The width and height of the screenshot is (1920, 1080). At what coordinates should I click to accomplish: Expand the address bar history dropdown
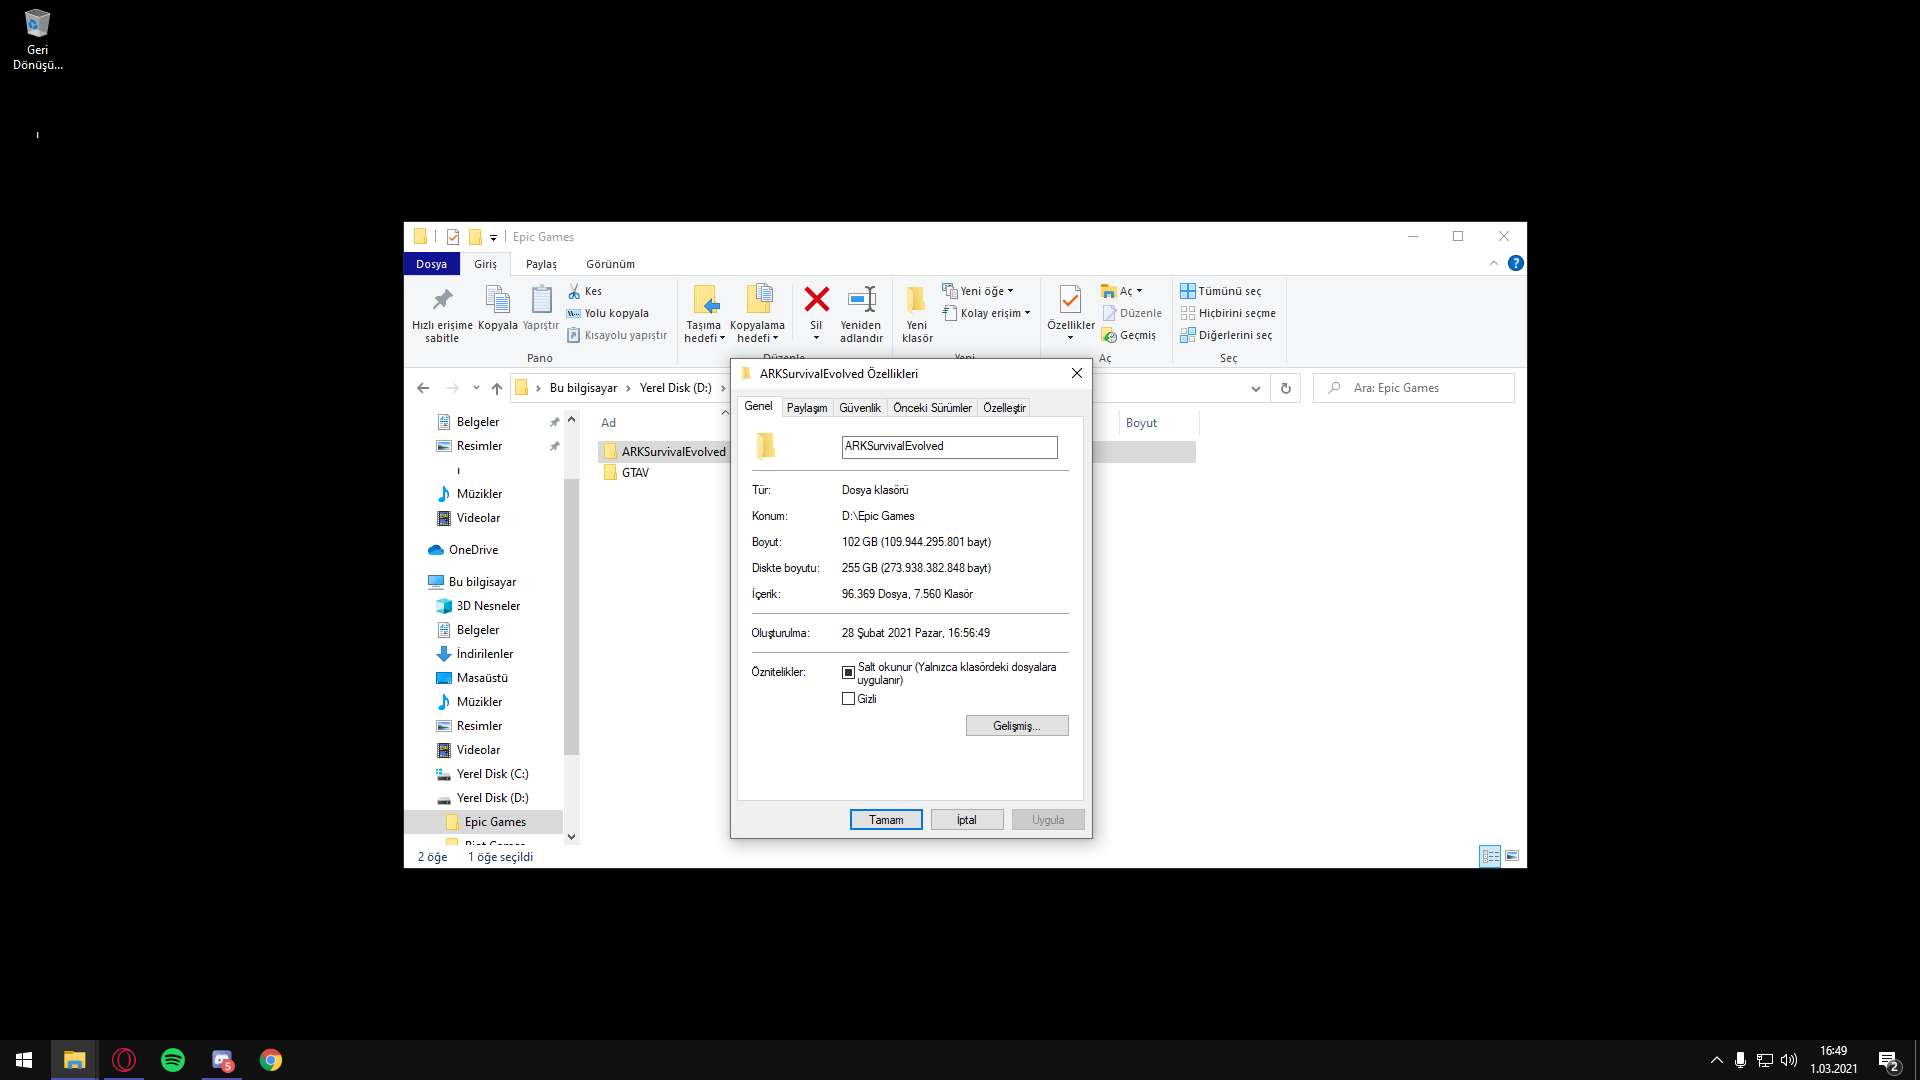point(1256,388)
